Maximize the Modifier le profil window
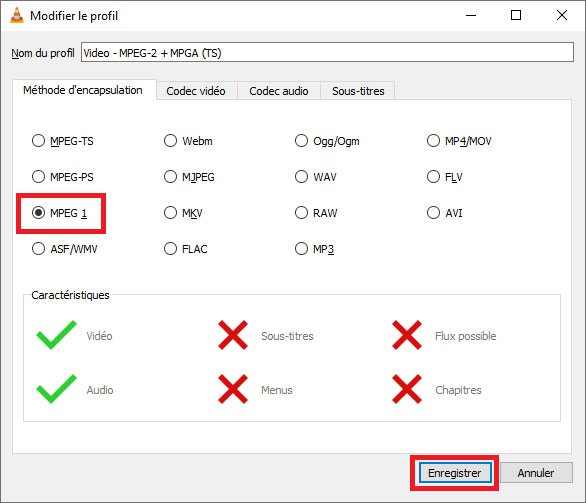 point(516,15)
